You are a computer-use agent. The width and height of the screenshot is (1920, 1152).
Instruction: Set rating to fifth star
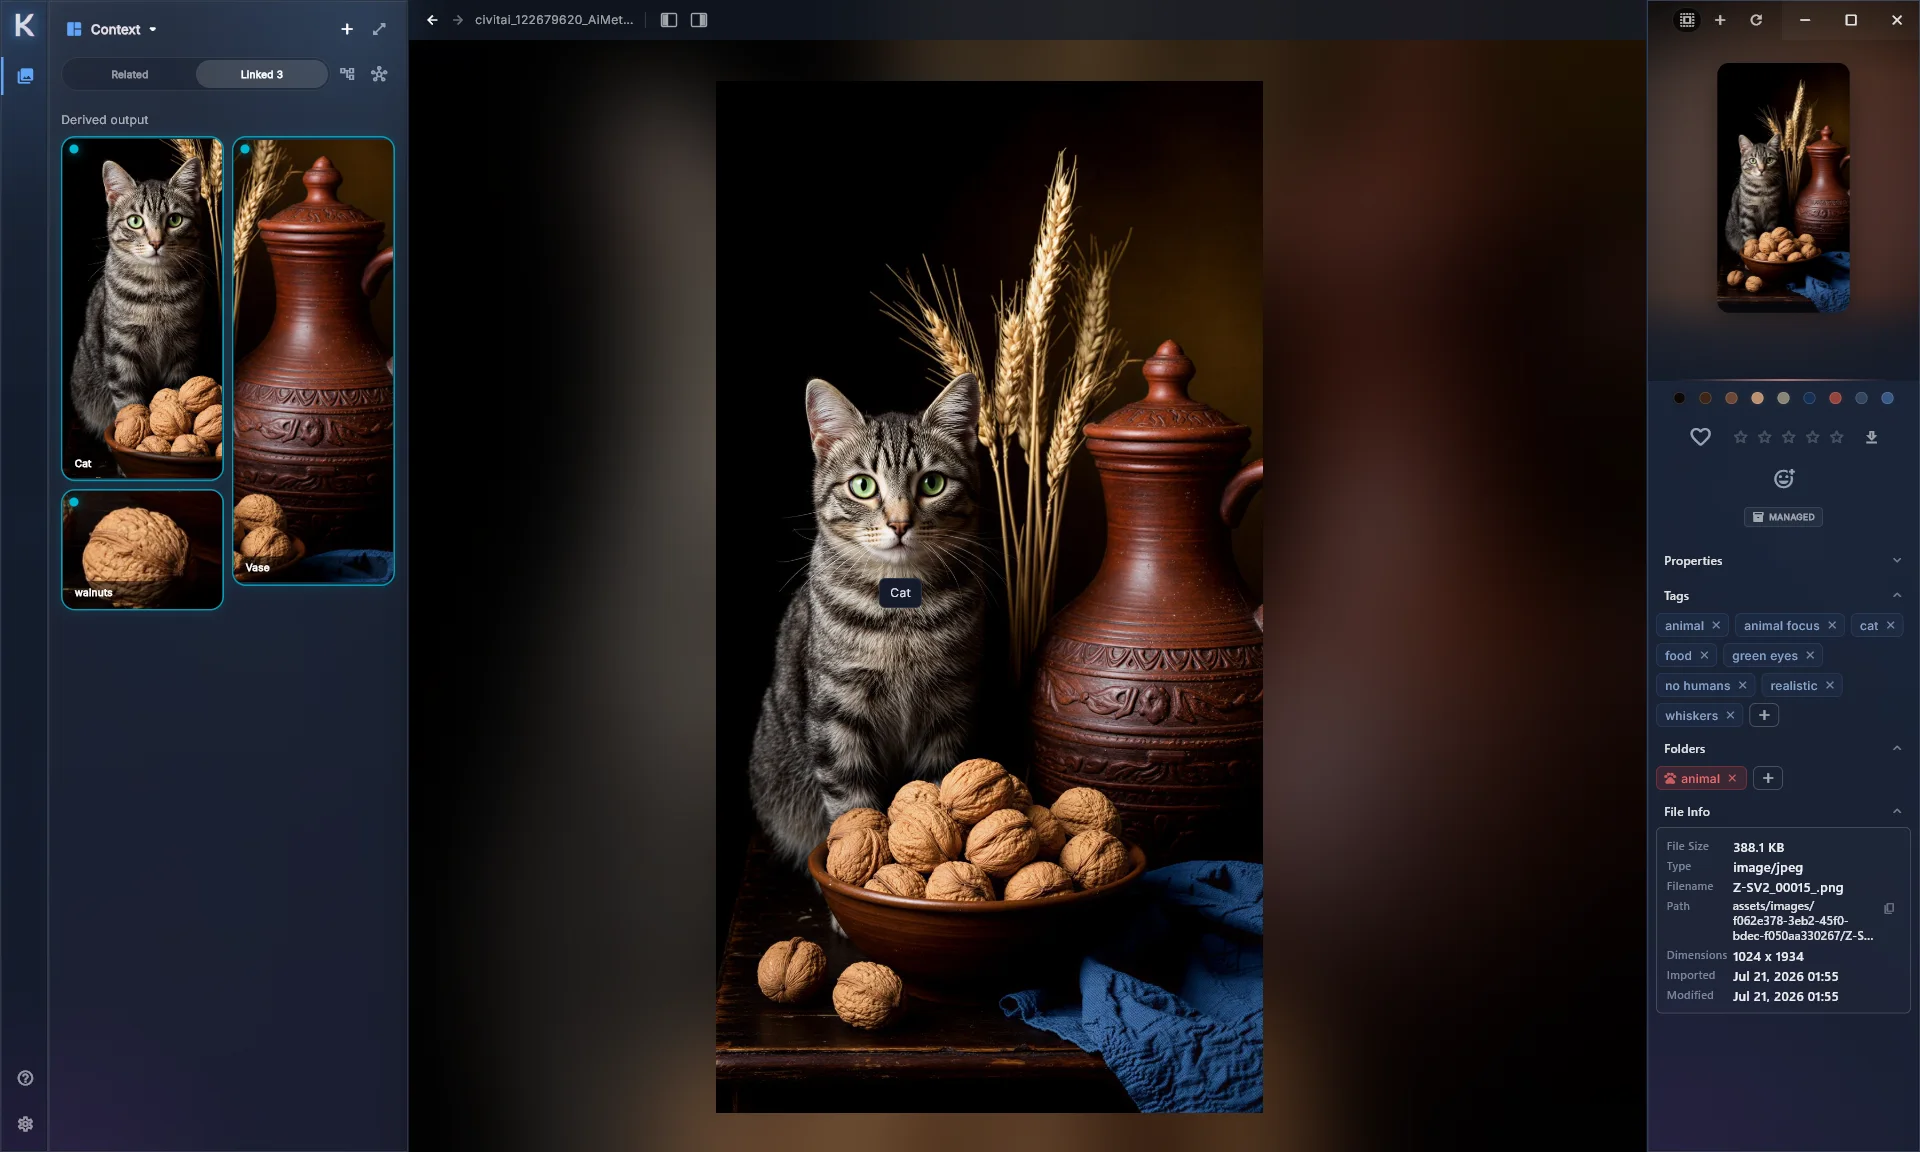coord(1836,437)
